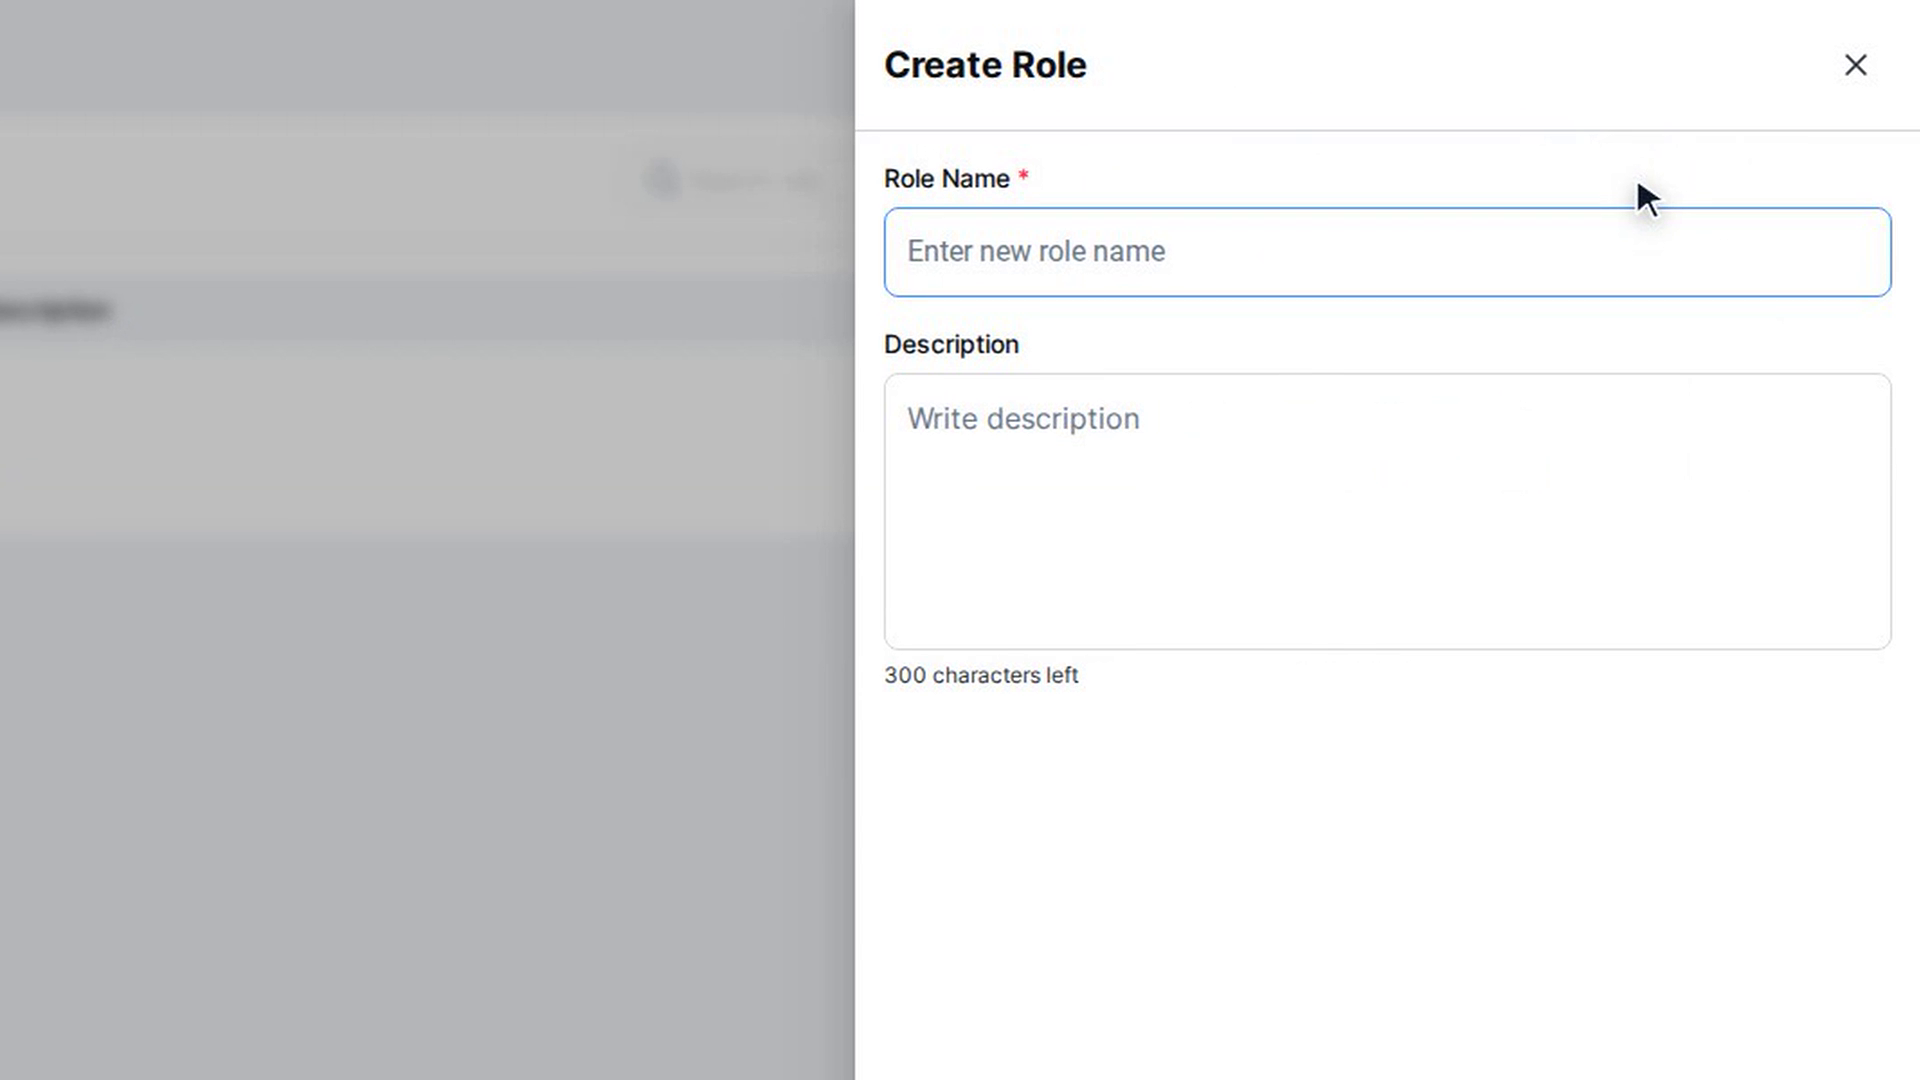Focus the Description text area
1920x1080 pixels.
[x=1387, y=512]
